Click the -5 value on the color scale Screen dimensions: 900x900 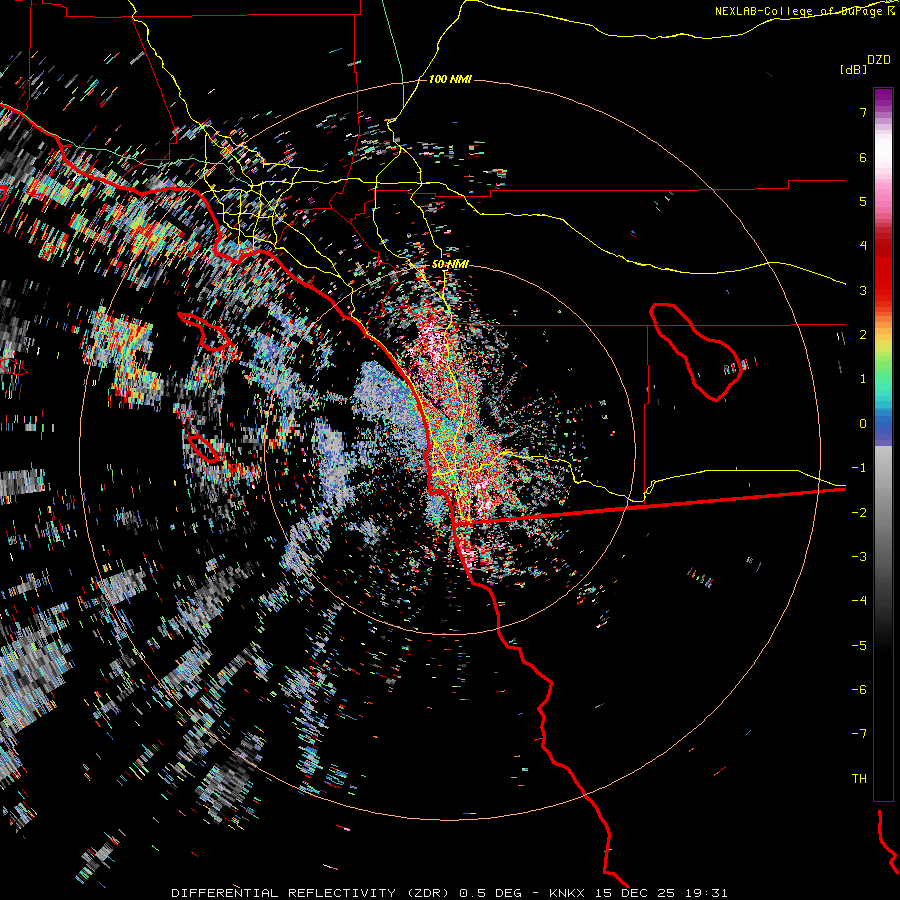(x=859, y=646)
